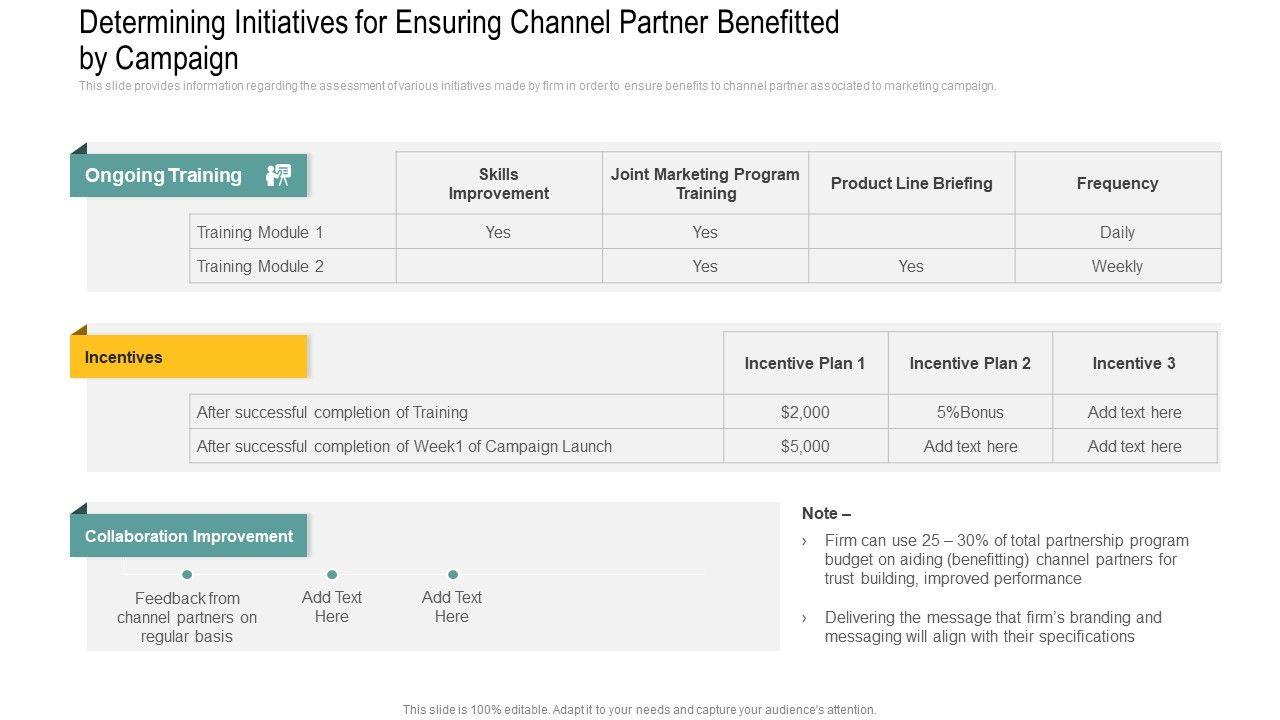Click the Note heading text
Image resolution: width=1280 pixels, height=720 pixels.
point(826,513)
